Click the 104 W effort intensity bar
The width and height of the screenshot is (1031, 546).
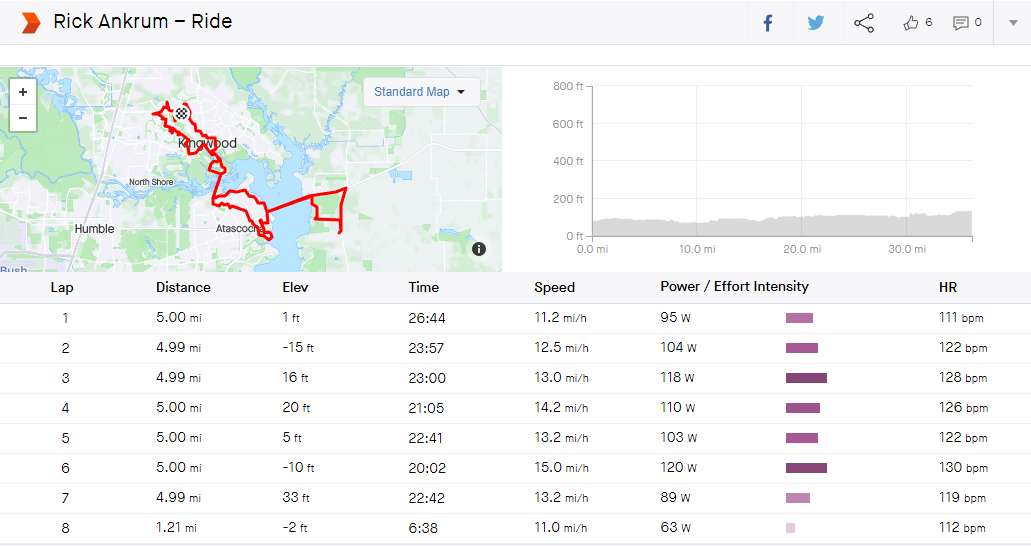(802, 348)
